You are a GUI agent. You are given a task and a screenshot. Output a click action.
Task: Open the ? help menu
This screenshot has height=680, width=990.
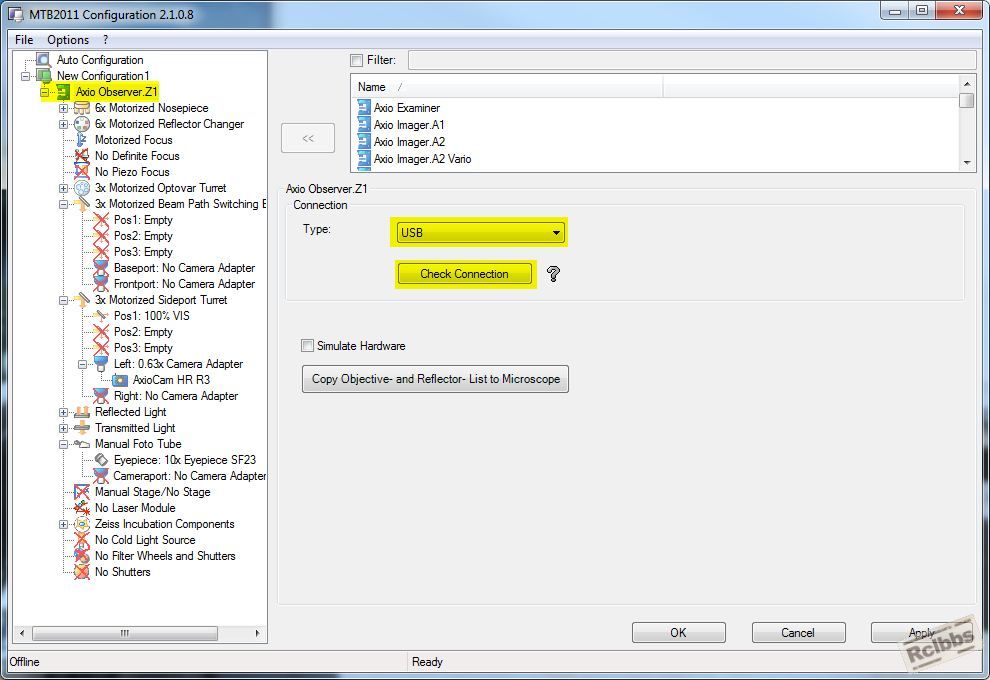click(x=105, y=40)
